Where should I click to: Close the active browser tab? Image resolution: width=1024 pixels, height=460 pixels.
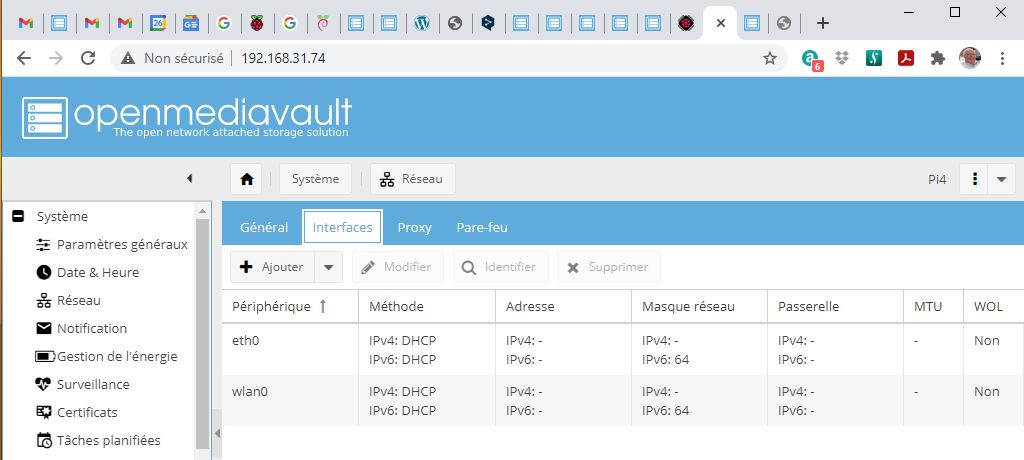[x=720, y=24]
